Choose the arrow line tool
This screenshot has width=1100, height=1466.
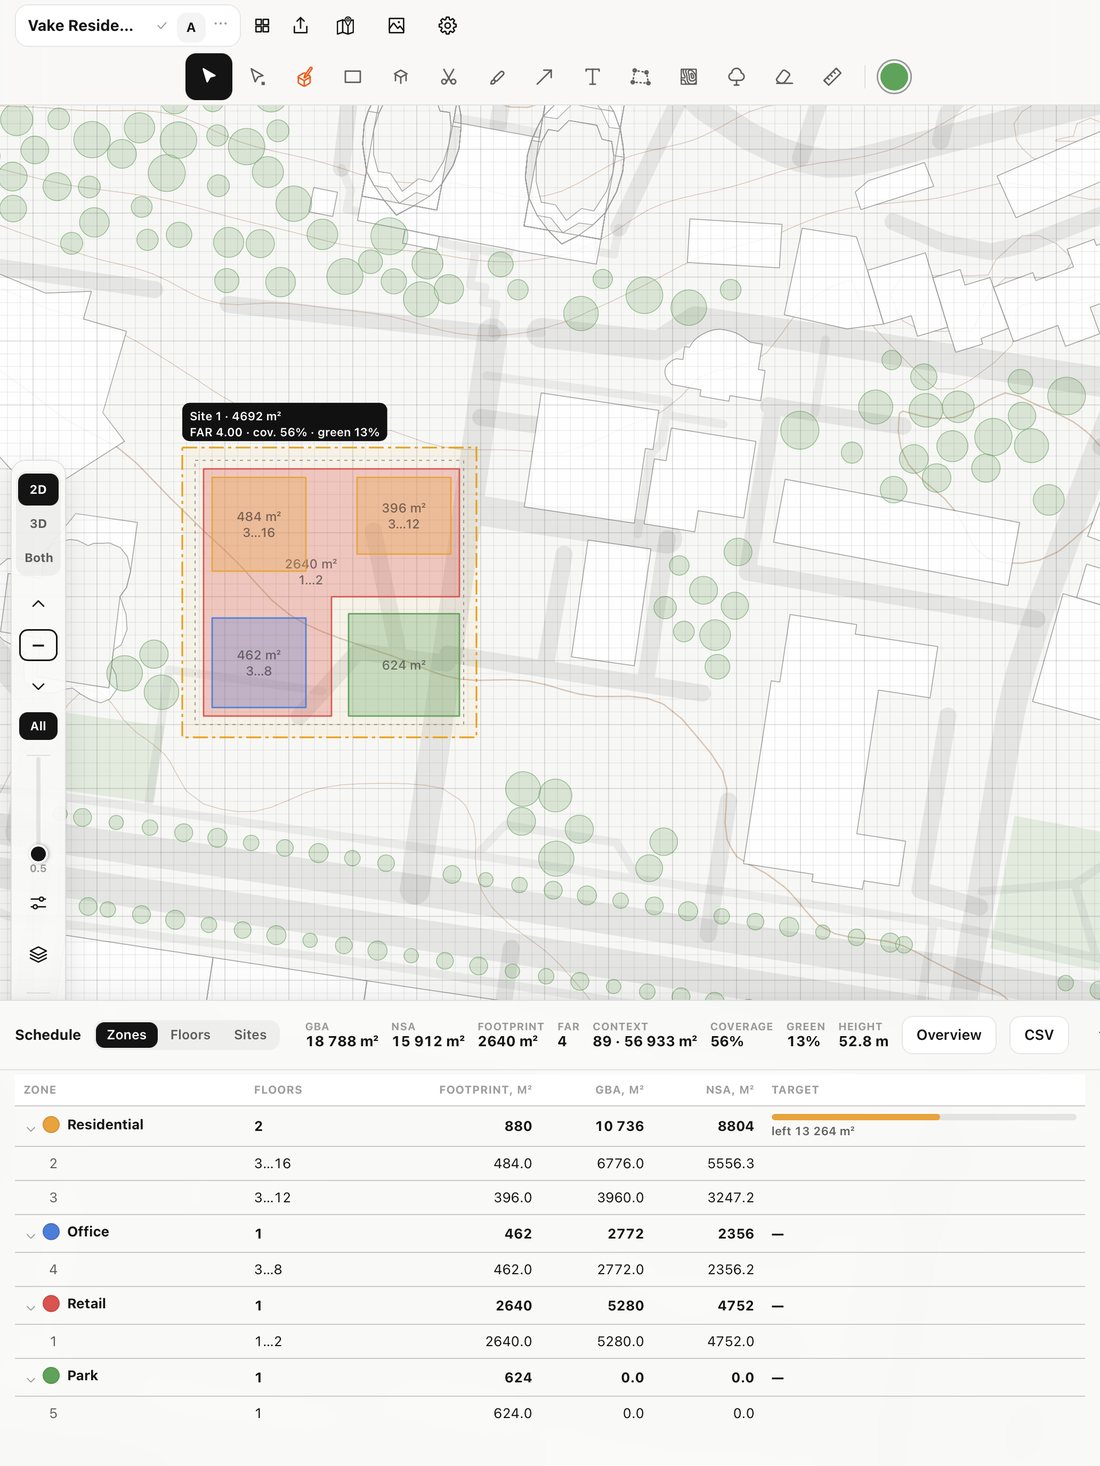click(544, 77)
